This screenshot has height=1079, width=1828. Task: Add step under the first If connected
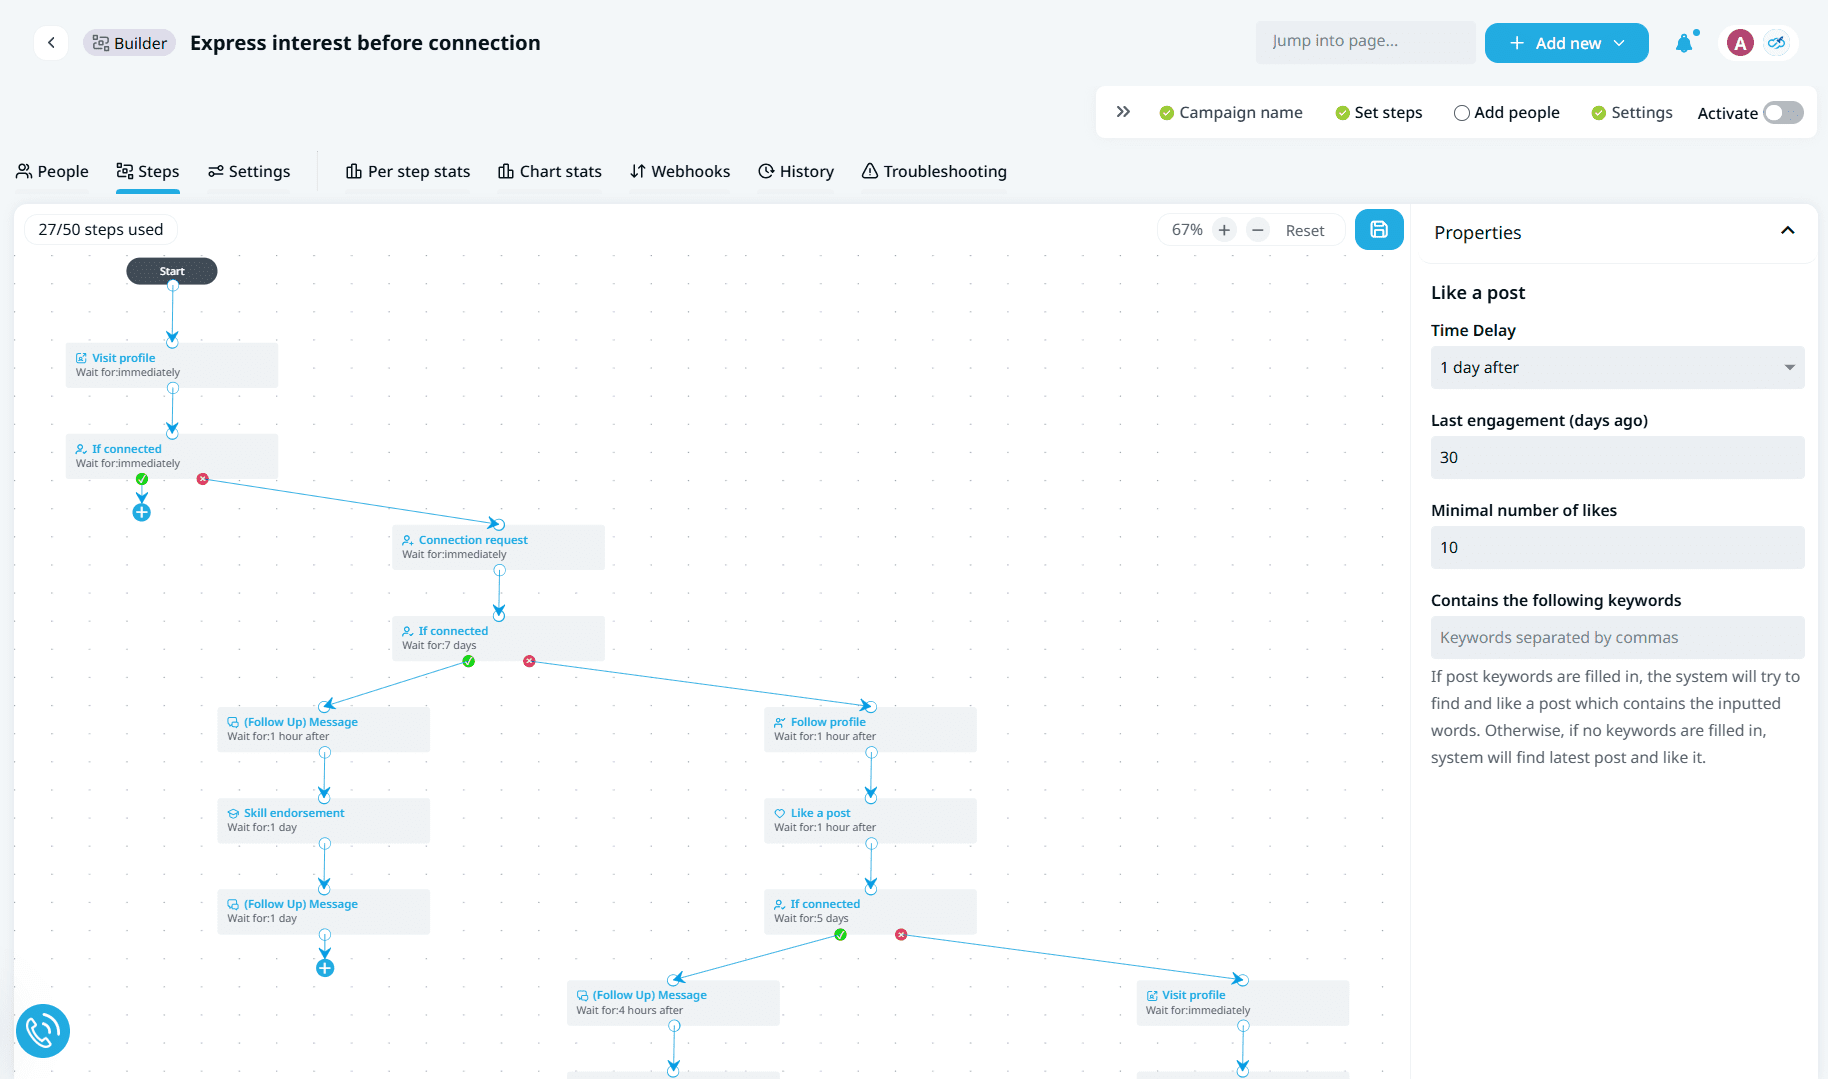coord(142,513)
